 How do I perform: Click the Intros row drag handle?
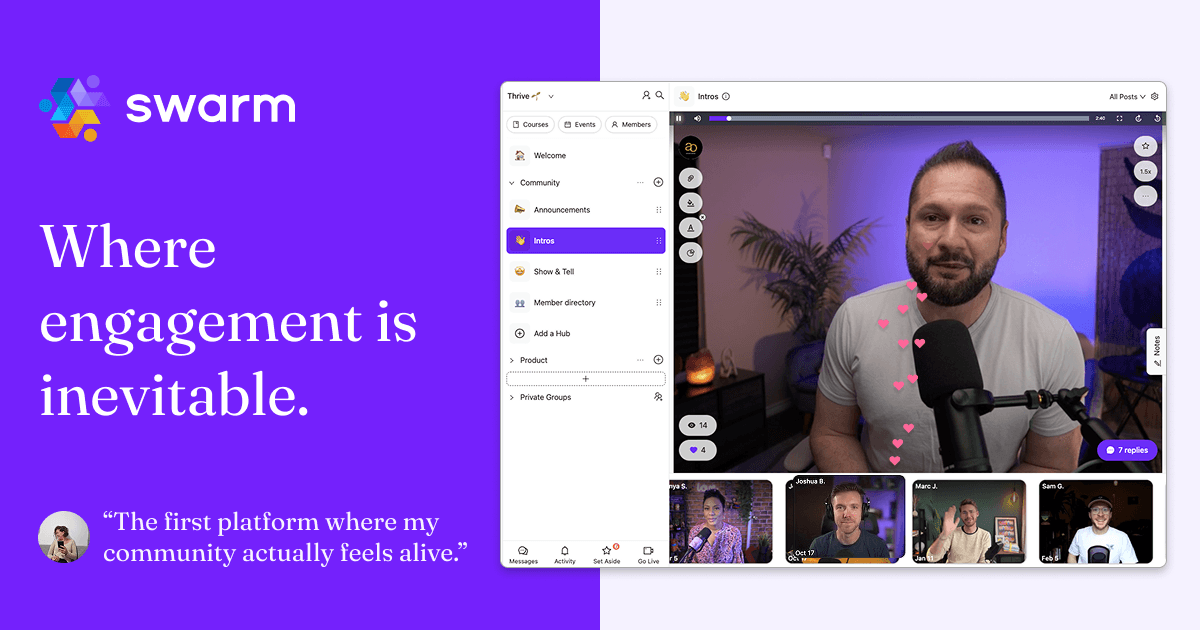[658, 241]
